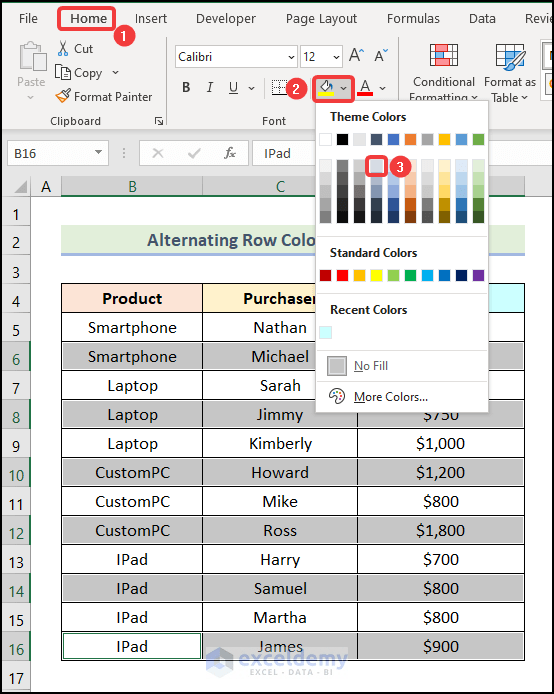The image size is (554, 694).
Task: Toggle Bold formatting
Action: click(186, 88)
